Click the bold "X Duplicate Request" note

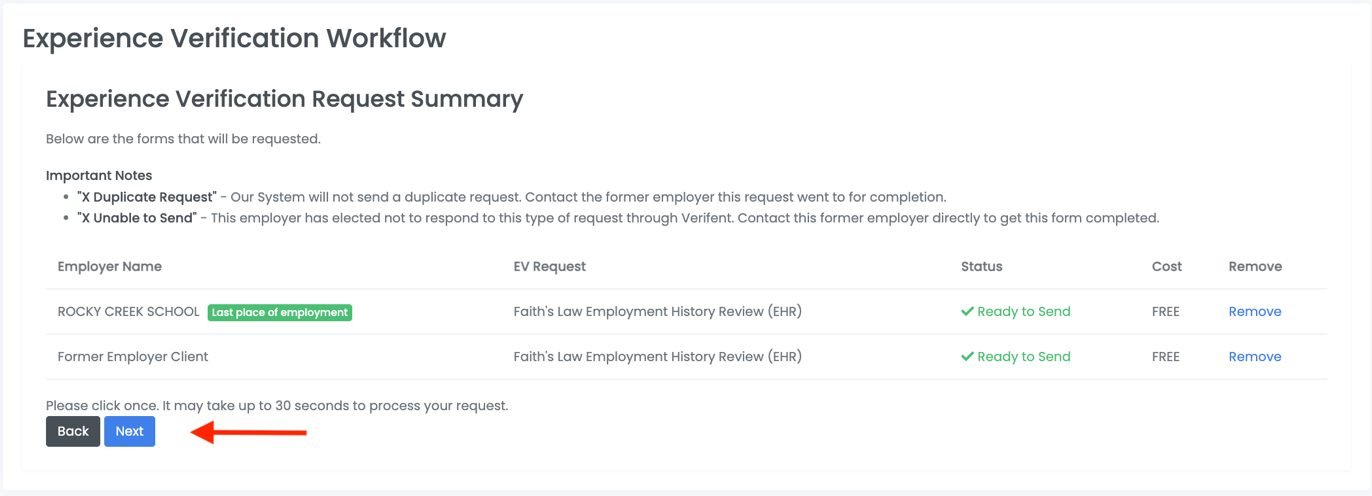(146, 197)
